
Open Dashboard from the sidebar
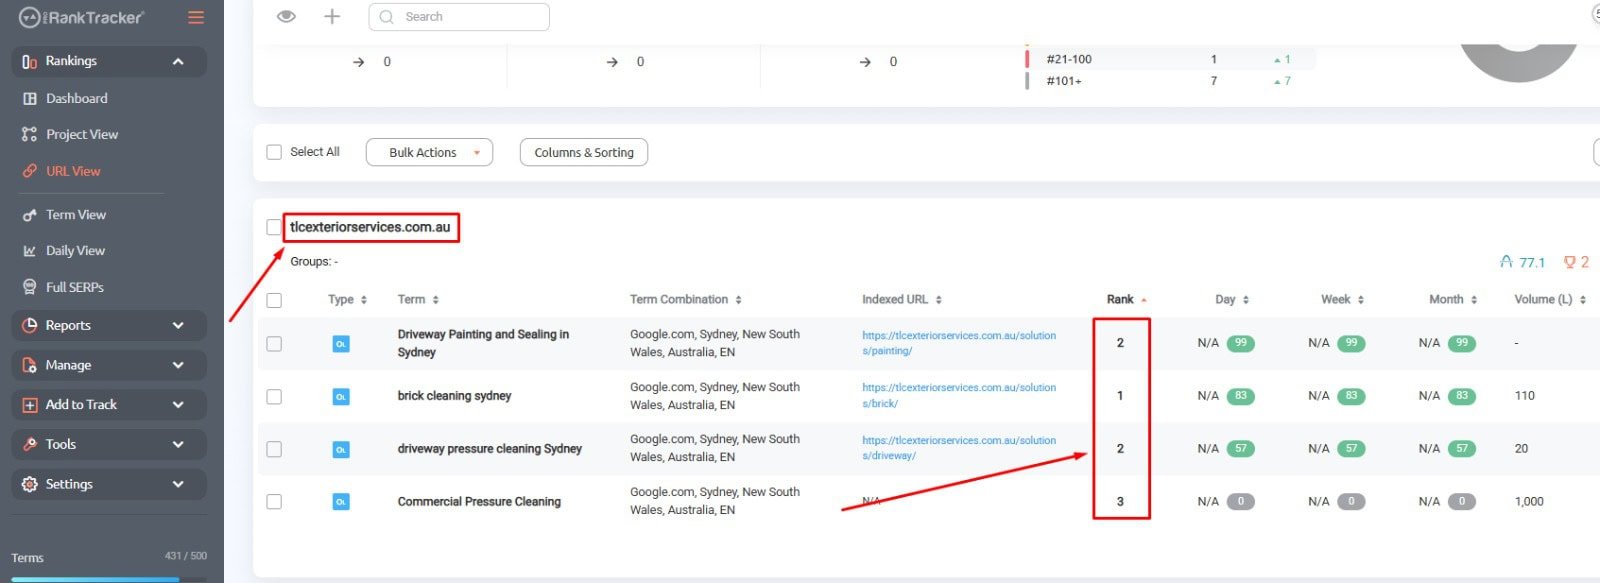76,98
